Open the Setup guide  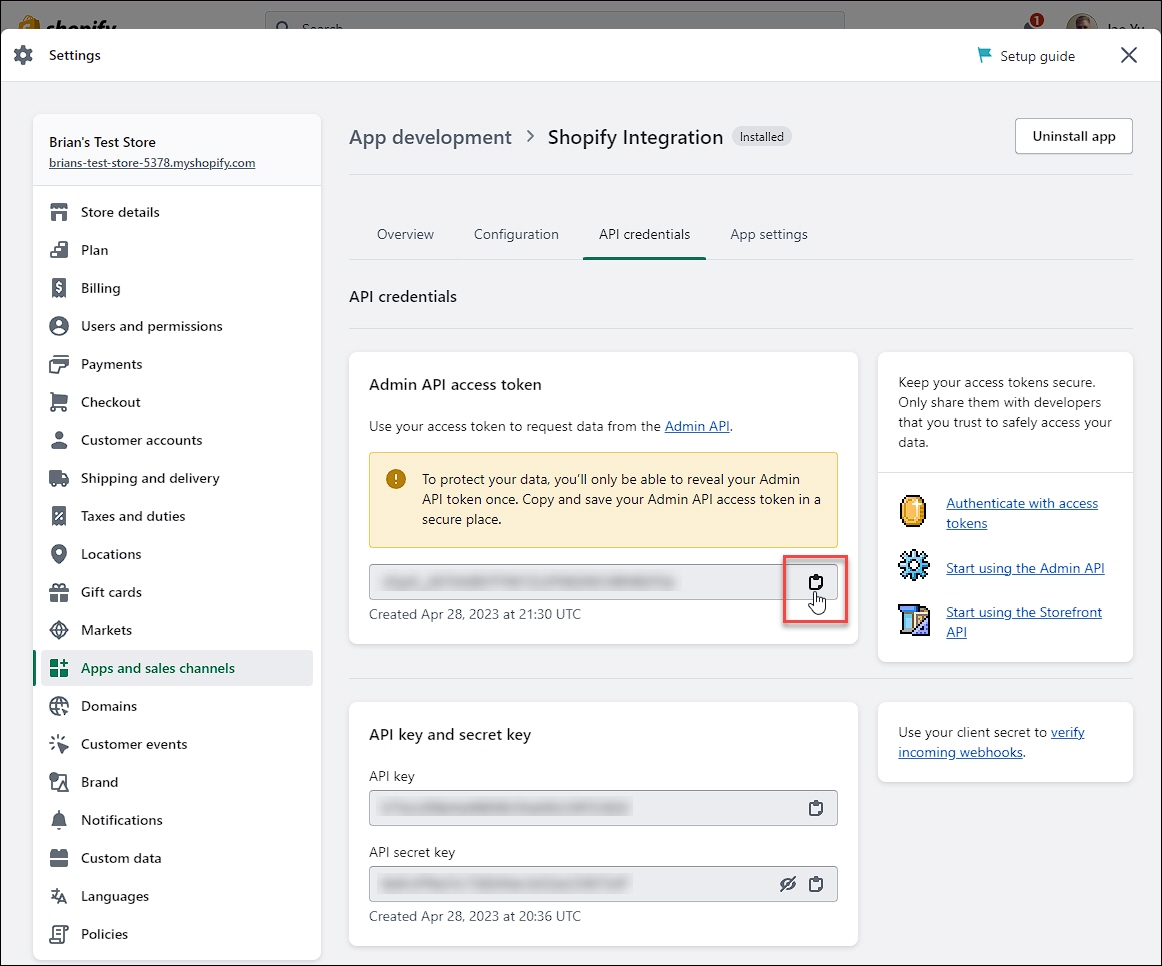click(x=1026, y=56)
